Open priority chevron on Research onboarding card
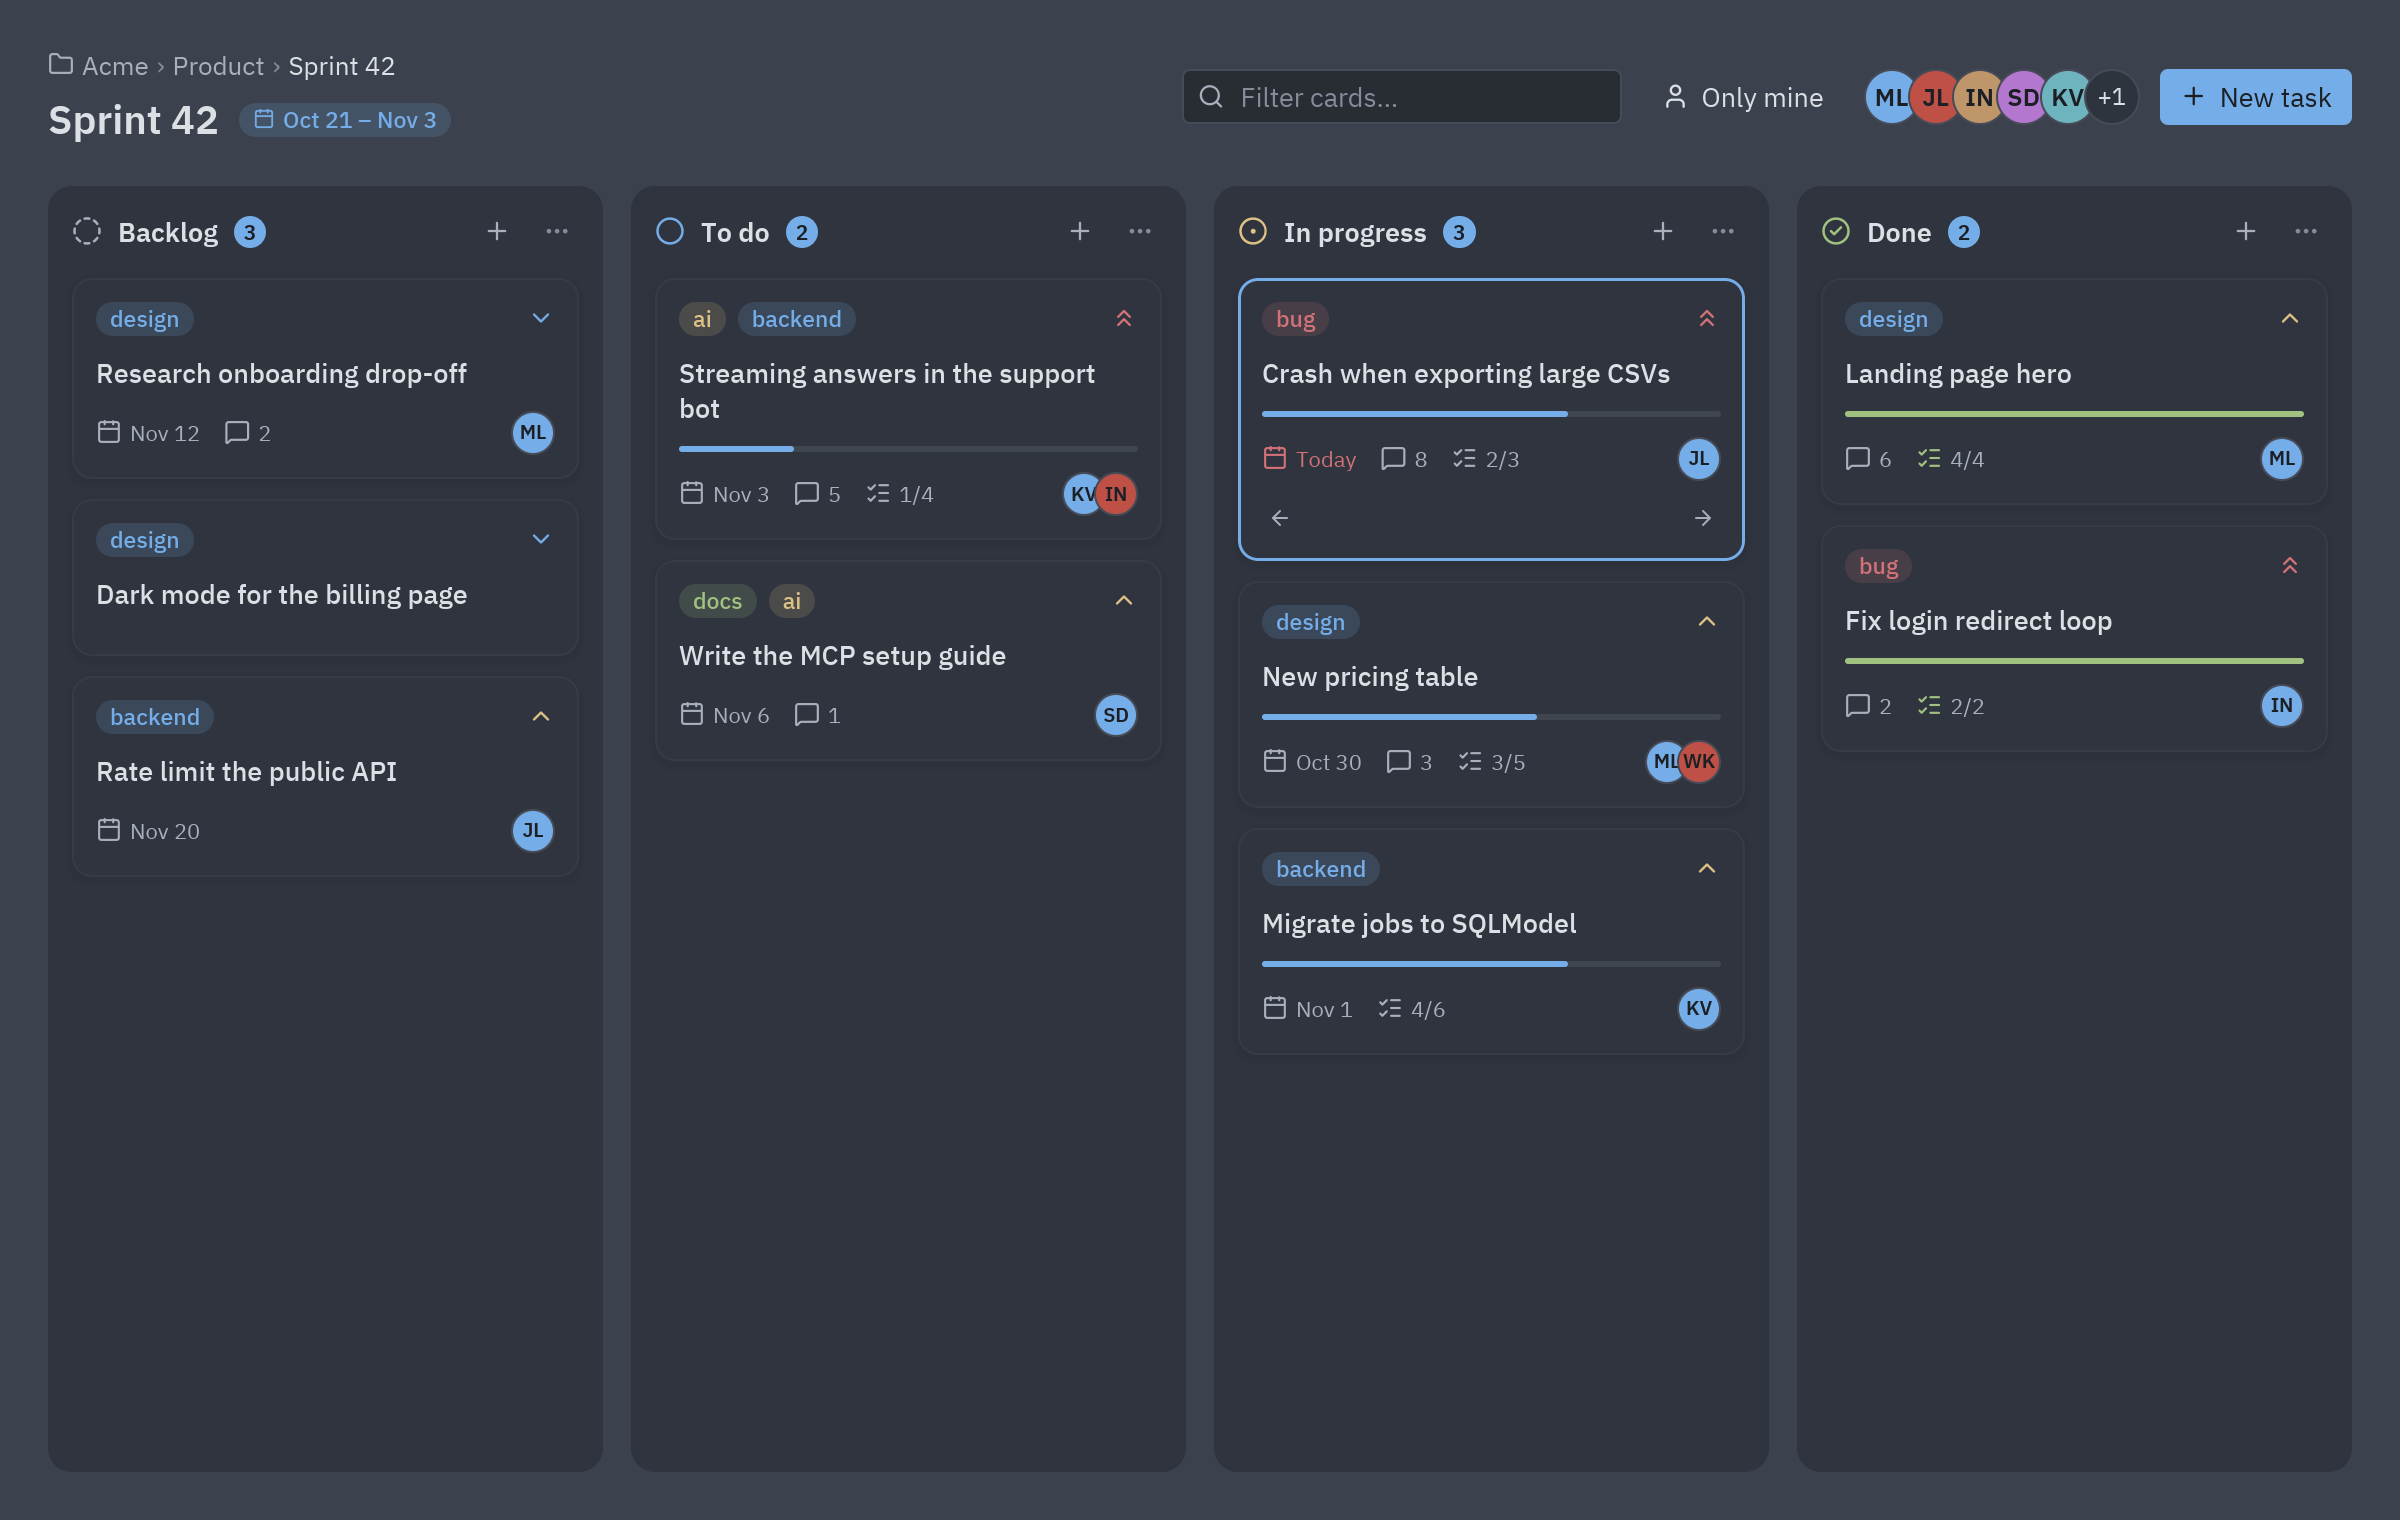The height and width of the screenshot is (1520, 2400). [541, 319]
